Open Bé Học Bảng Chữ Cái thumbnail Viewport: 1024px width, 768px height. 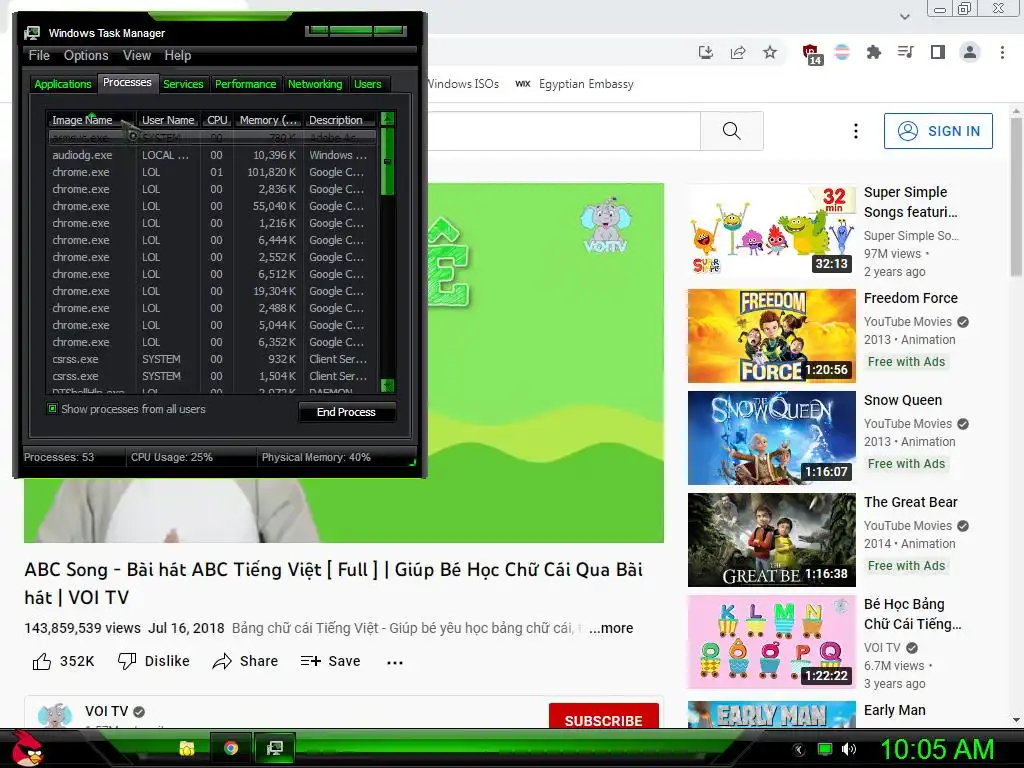(x=771, y=641)
